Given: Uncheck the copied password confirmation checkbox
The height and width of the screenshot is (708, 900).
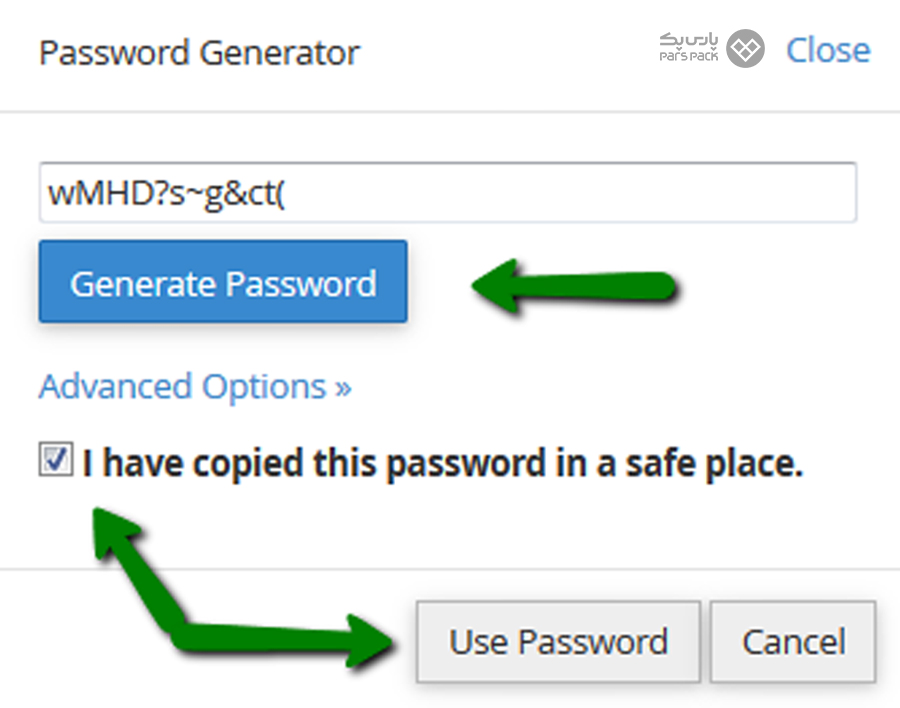Looking at the screenshot, I should point(56,459).
